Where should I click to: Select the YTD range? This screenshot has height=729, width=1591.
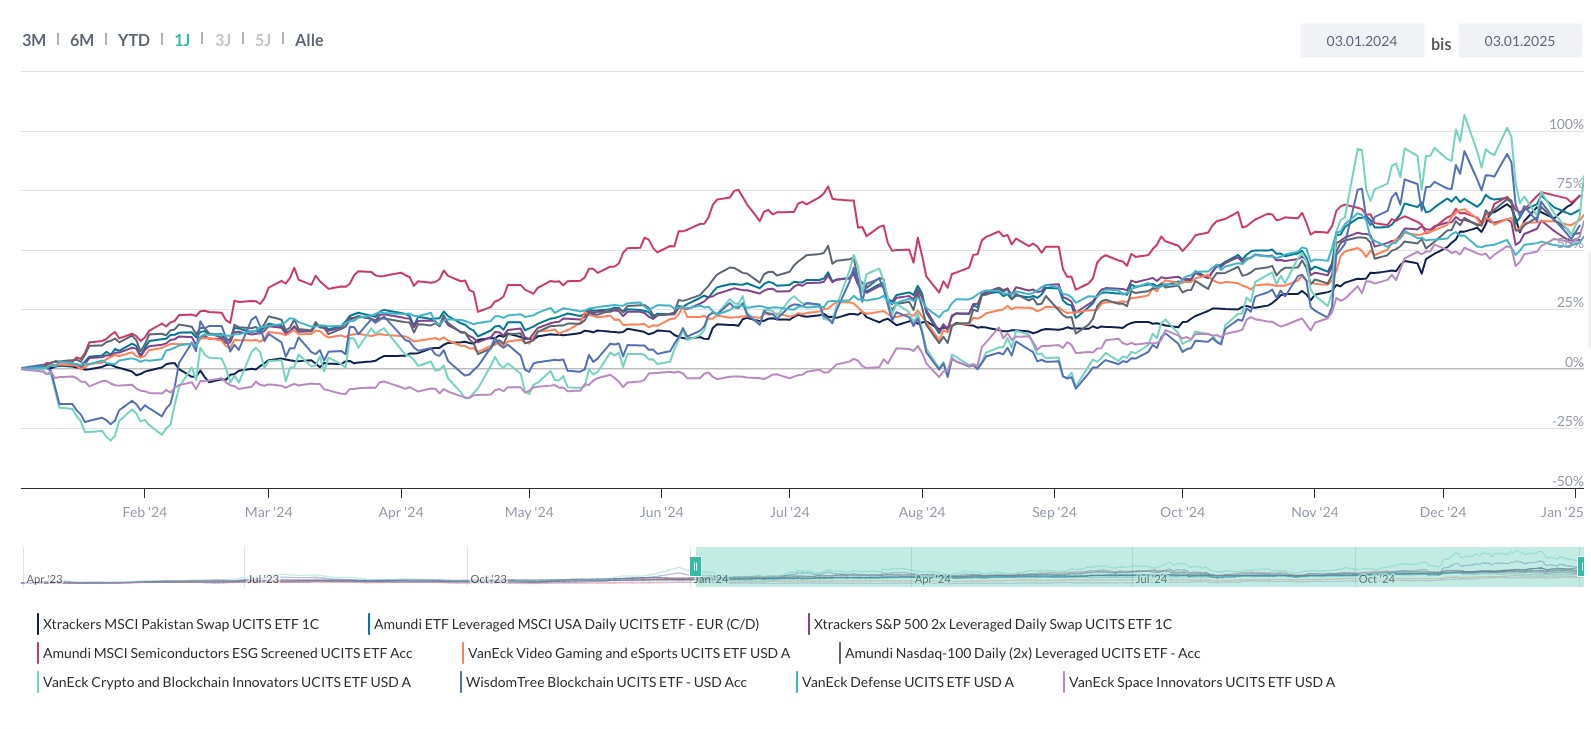point(133,40)
